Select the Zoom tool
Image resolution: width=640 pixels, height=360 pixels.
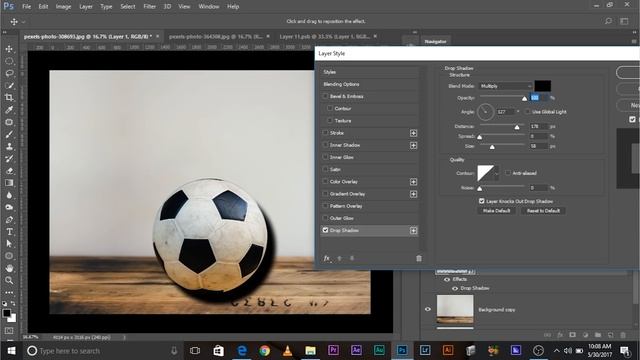point(9,280)
